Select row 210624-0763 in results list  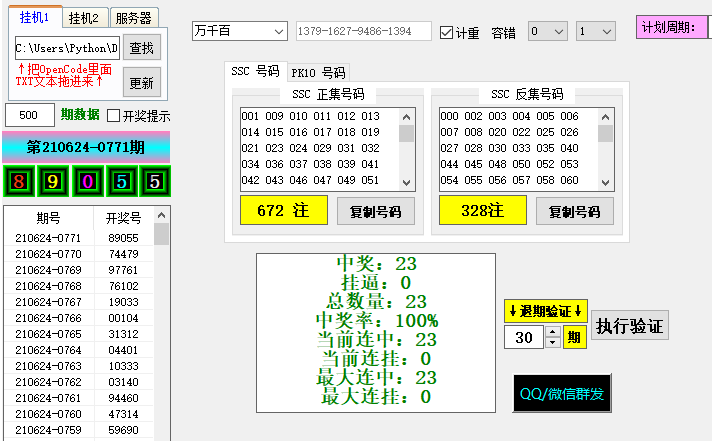pos(79,366)
